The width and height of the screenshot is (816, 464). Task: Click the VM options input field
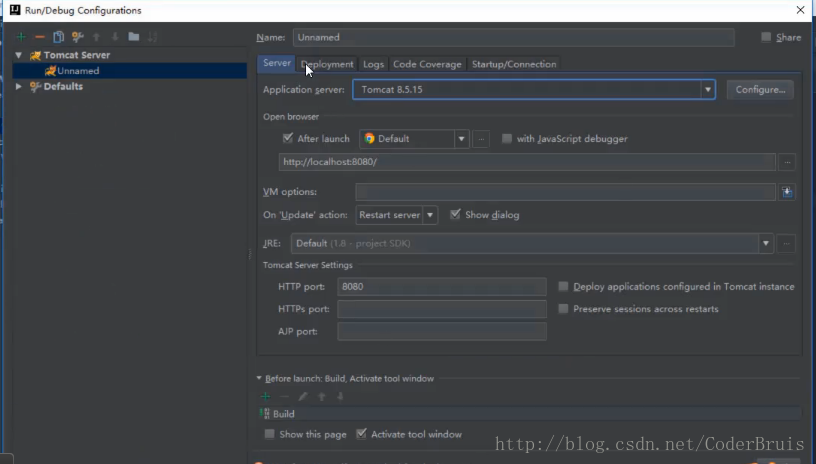[x=566, y=192]
